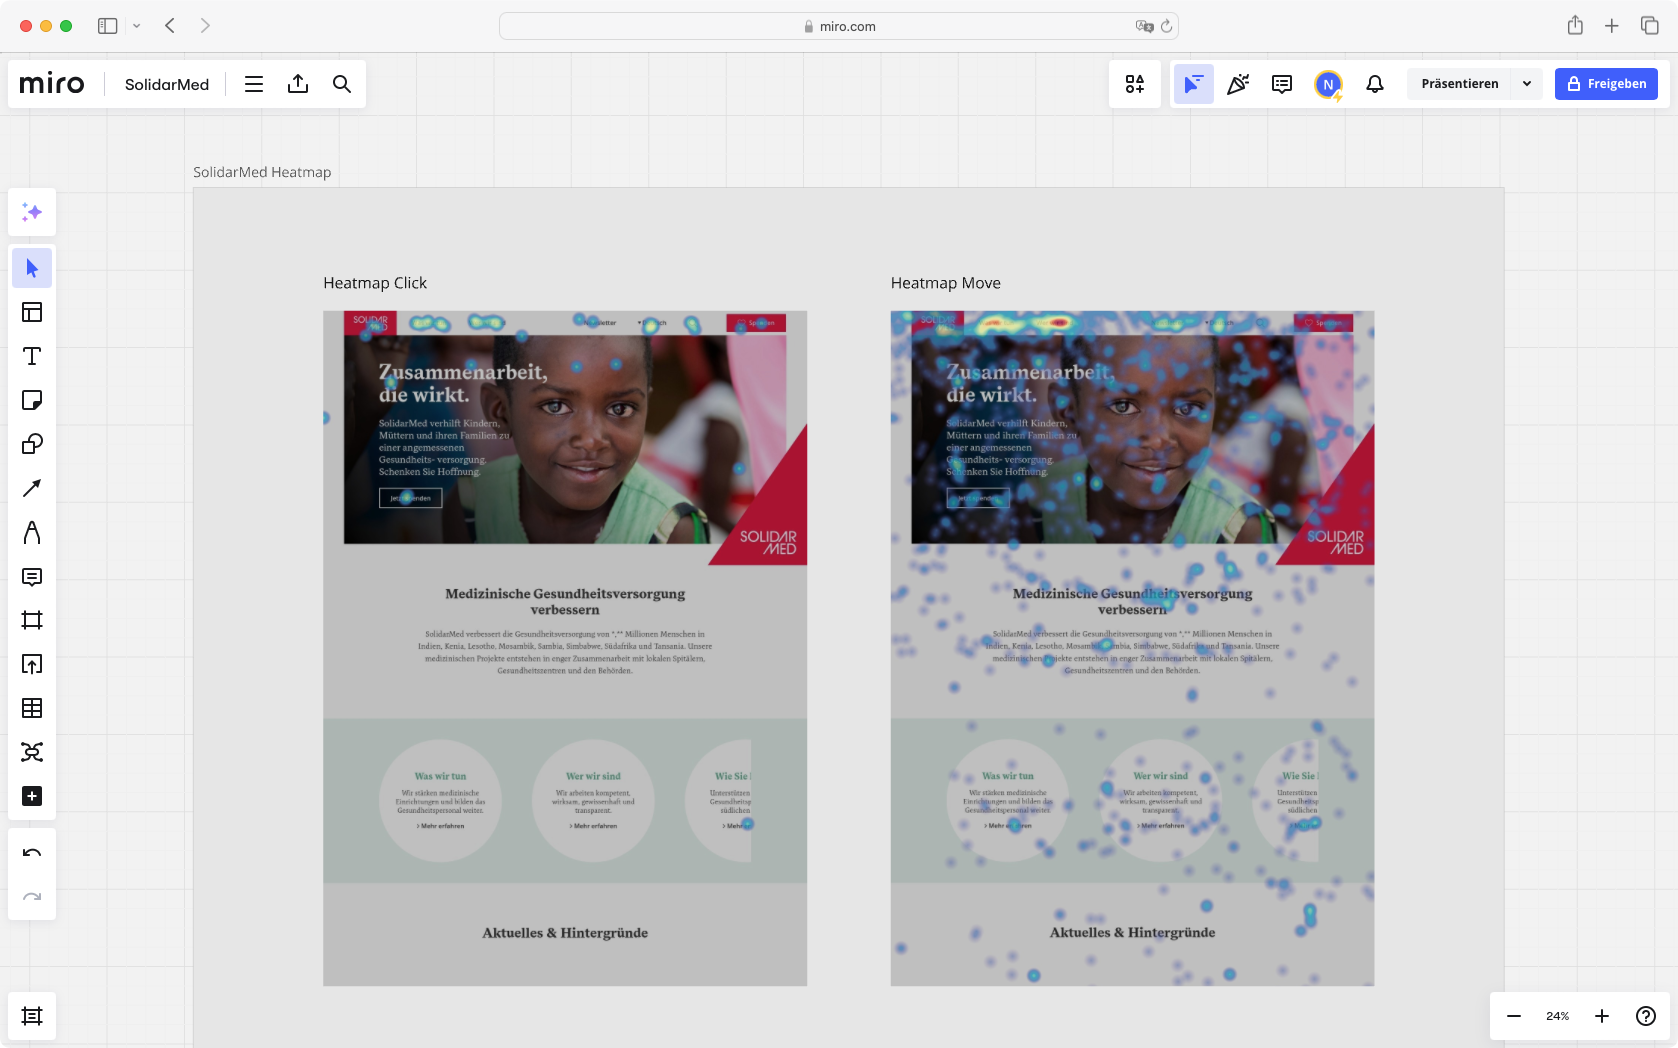This screenshot has width=1678, height=1048.
Task: Open Safari share menu
Action: [1575, 26]
